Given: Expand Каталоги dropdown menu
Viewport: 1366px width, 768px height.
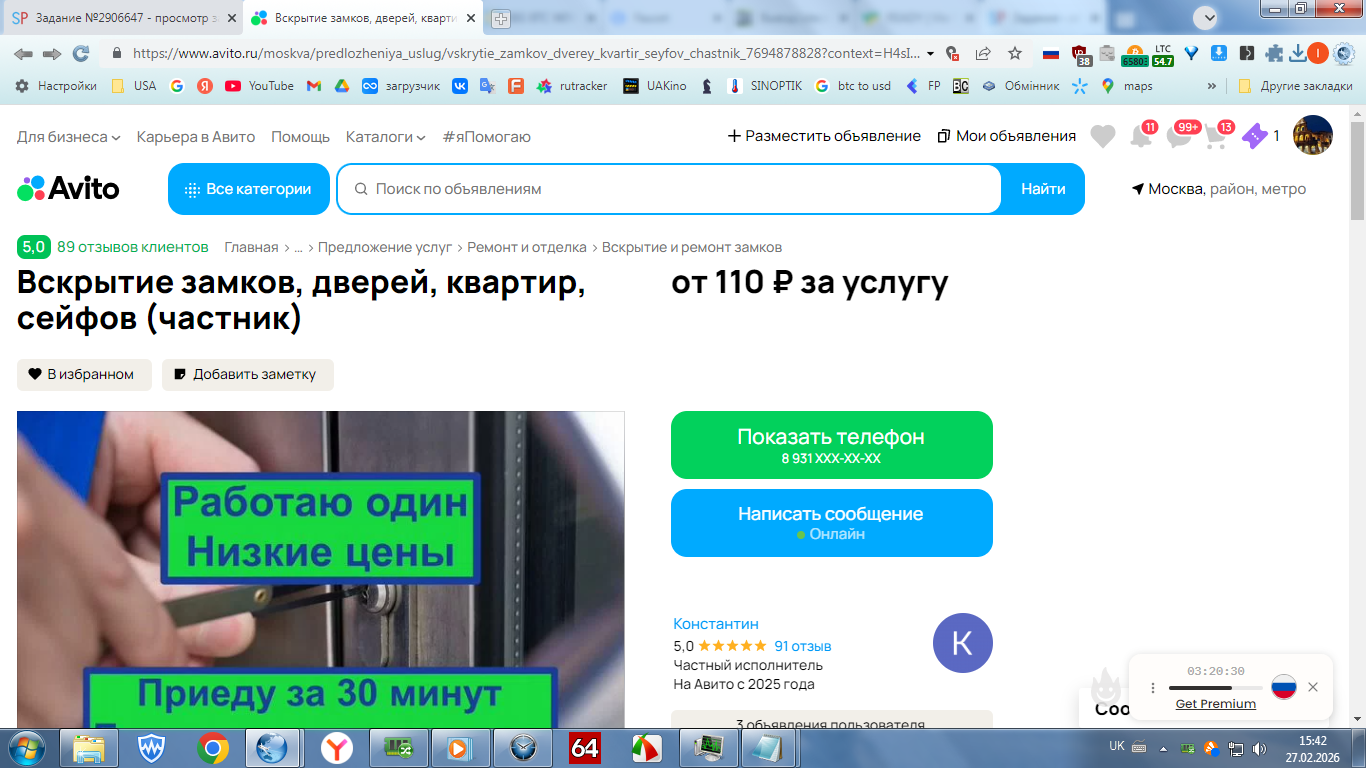Looking at the screenshot, I should click(x=386, y=136).
